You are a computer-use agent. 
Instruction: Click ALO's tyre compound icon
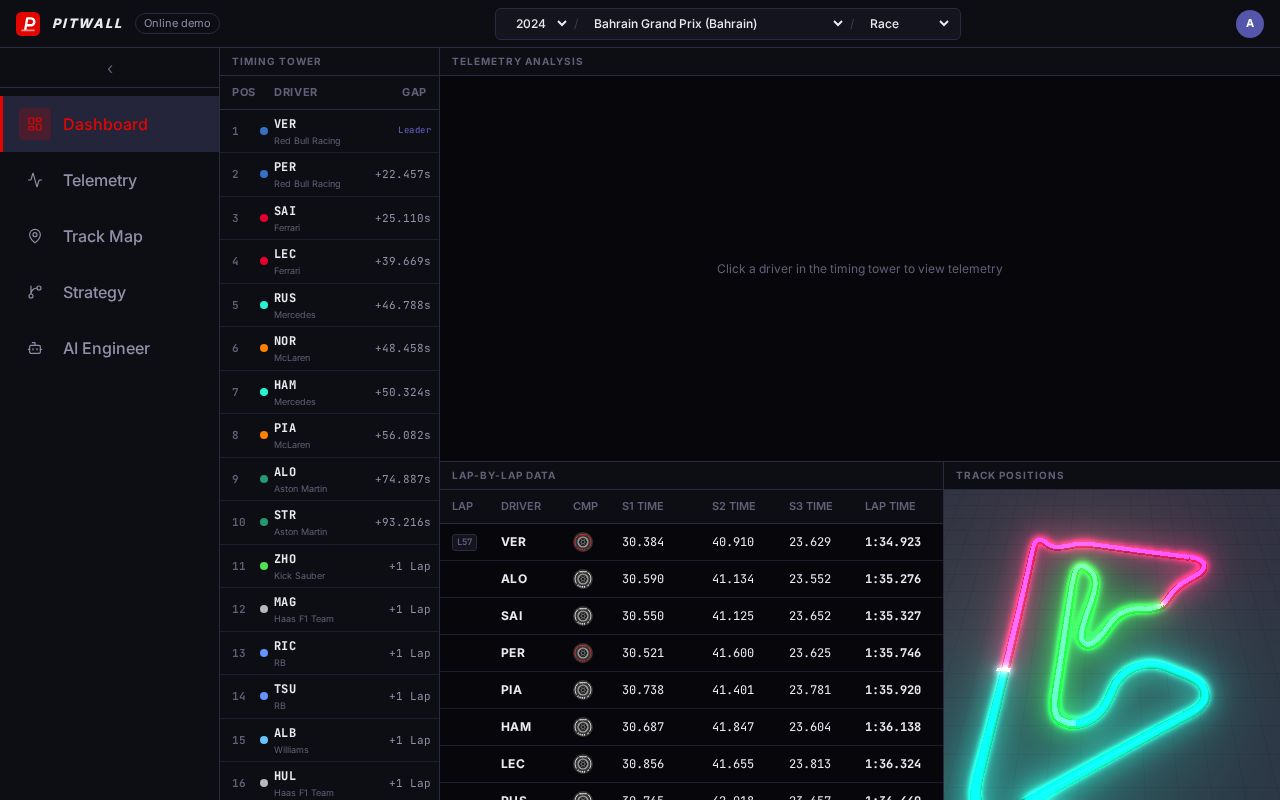583,579
